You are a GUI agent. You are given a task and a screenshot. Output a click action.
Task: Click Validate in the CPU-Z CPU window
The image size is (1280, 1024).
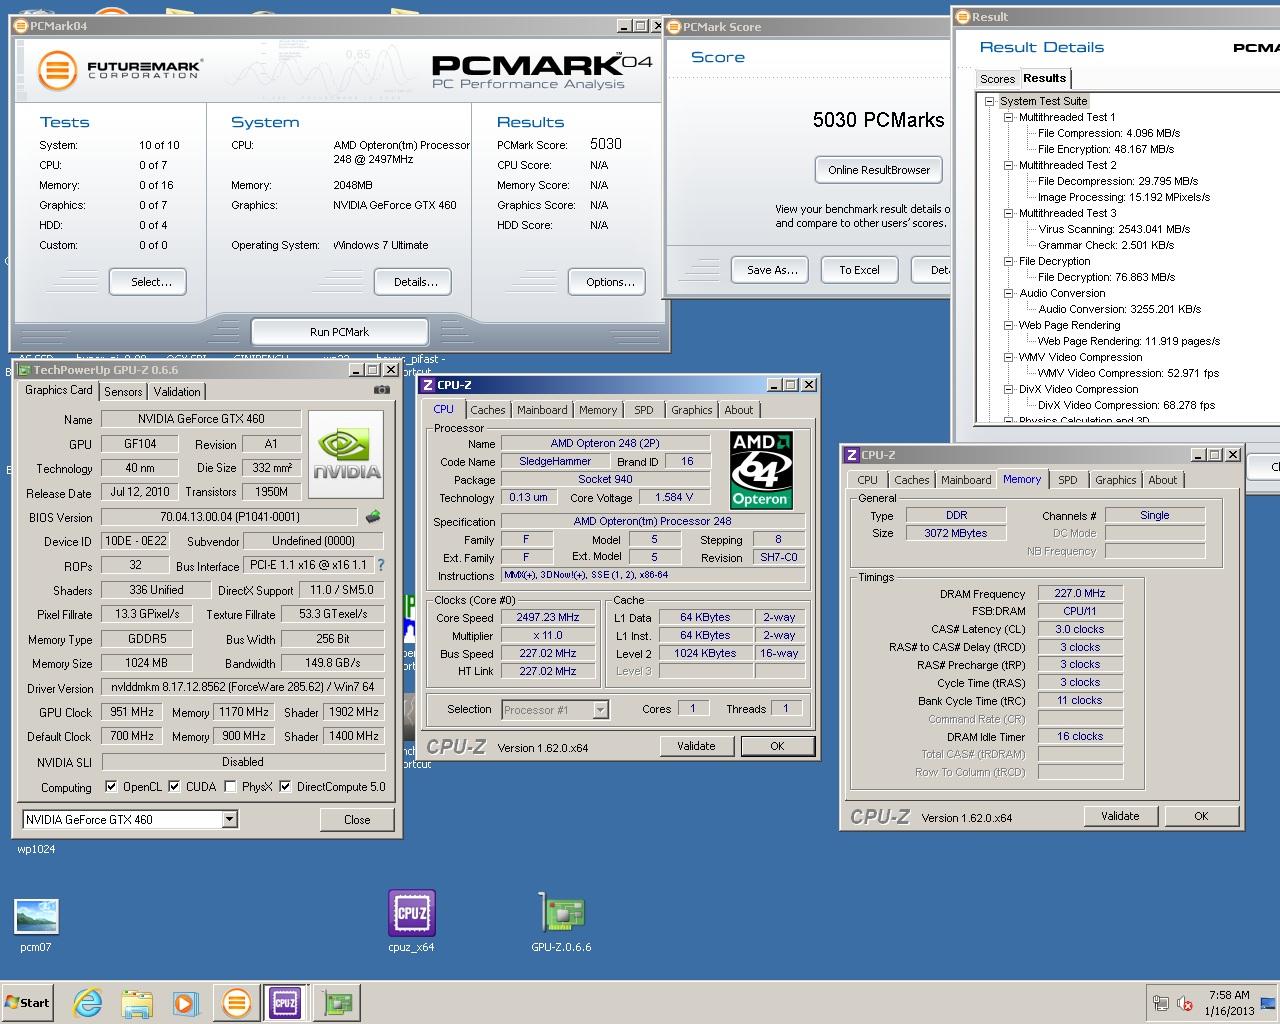696,746
